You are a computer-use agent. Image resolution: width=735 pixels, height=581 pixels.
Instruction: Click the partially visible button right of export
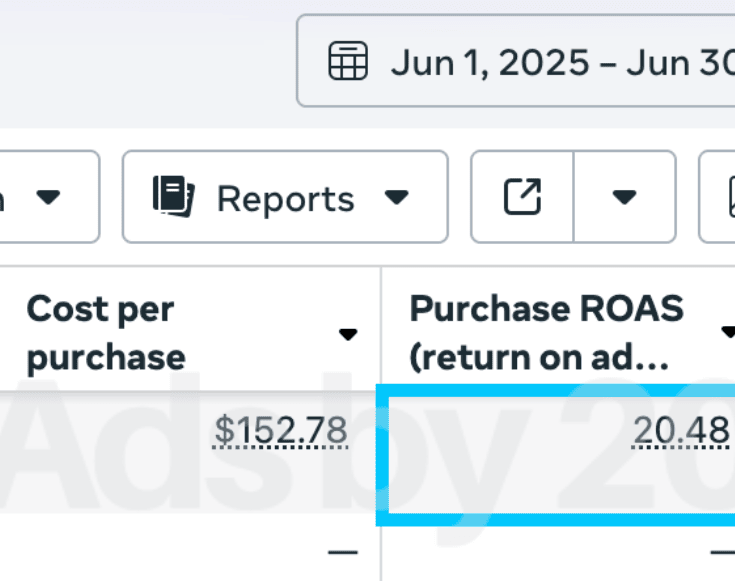(720, 197)
